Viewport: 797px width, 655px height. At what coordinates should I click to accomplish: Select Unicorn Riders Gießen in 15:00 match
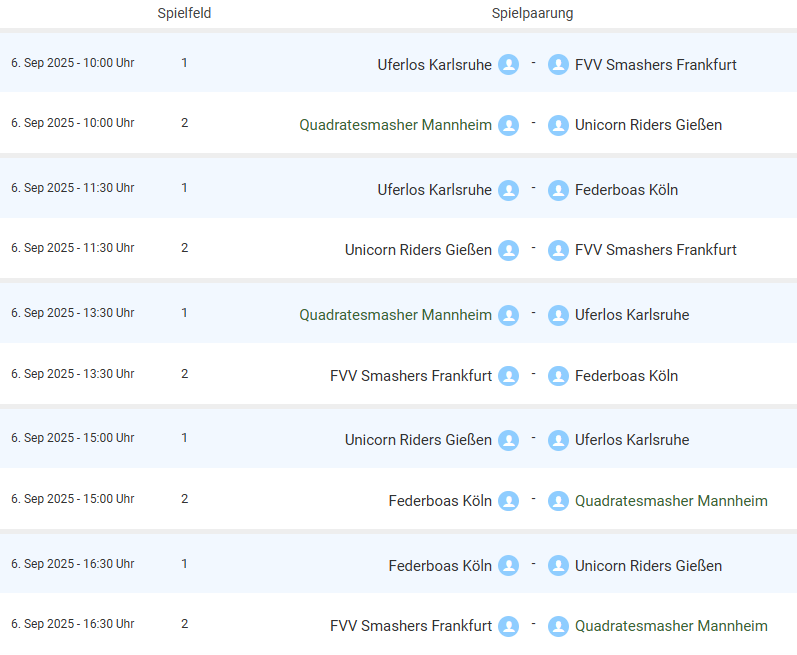(418, 440)
